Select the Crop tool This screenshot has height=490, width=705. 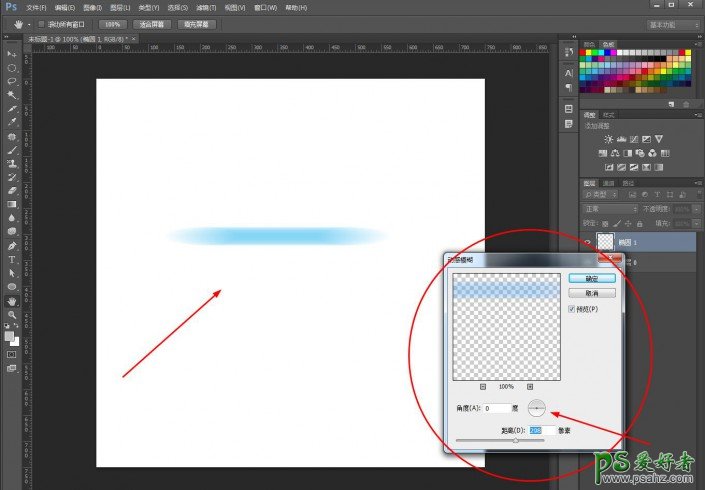tap(12, 109)
